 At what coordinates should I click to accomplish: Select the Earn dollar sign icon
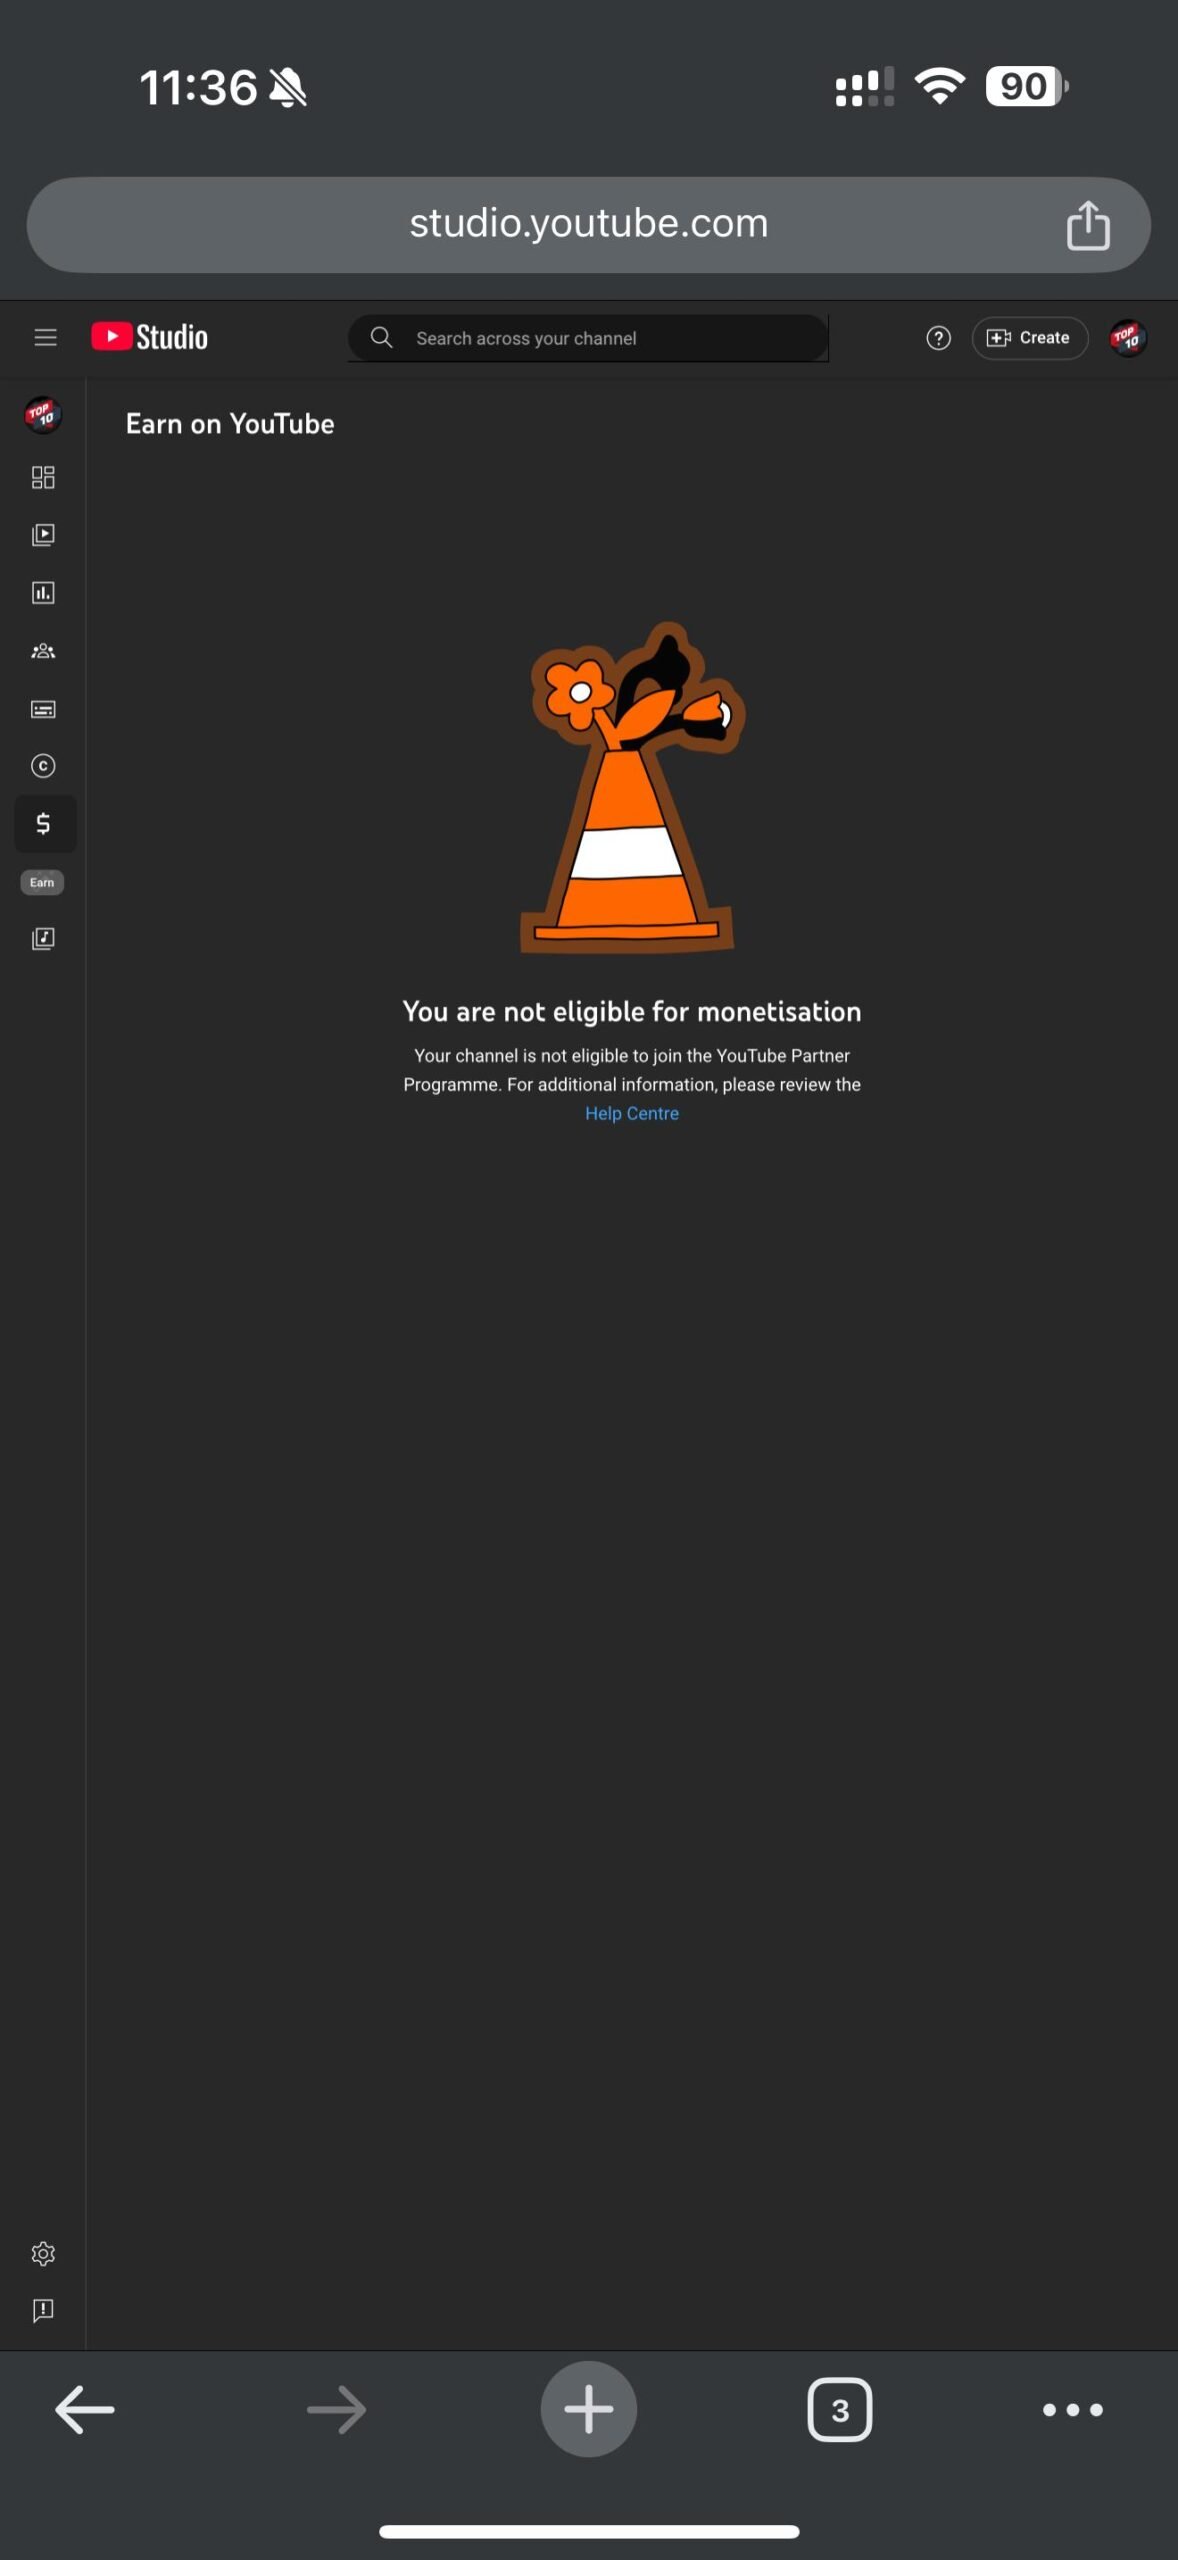(44, 824)
